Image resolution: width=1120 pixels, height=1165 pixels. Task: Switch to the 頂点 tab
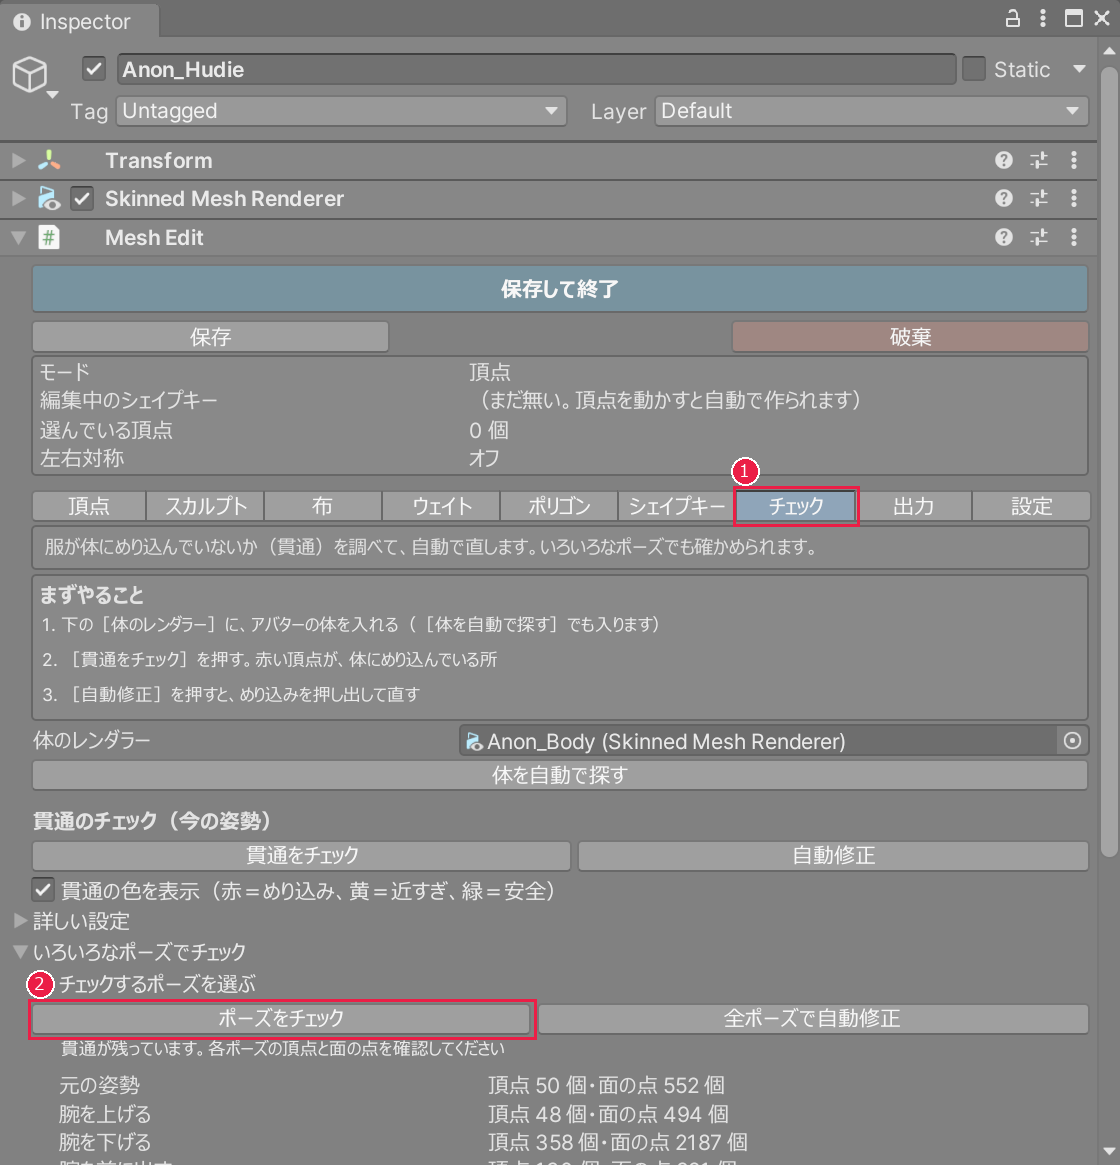point(89,506)
